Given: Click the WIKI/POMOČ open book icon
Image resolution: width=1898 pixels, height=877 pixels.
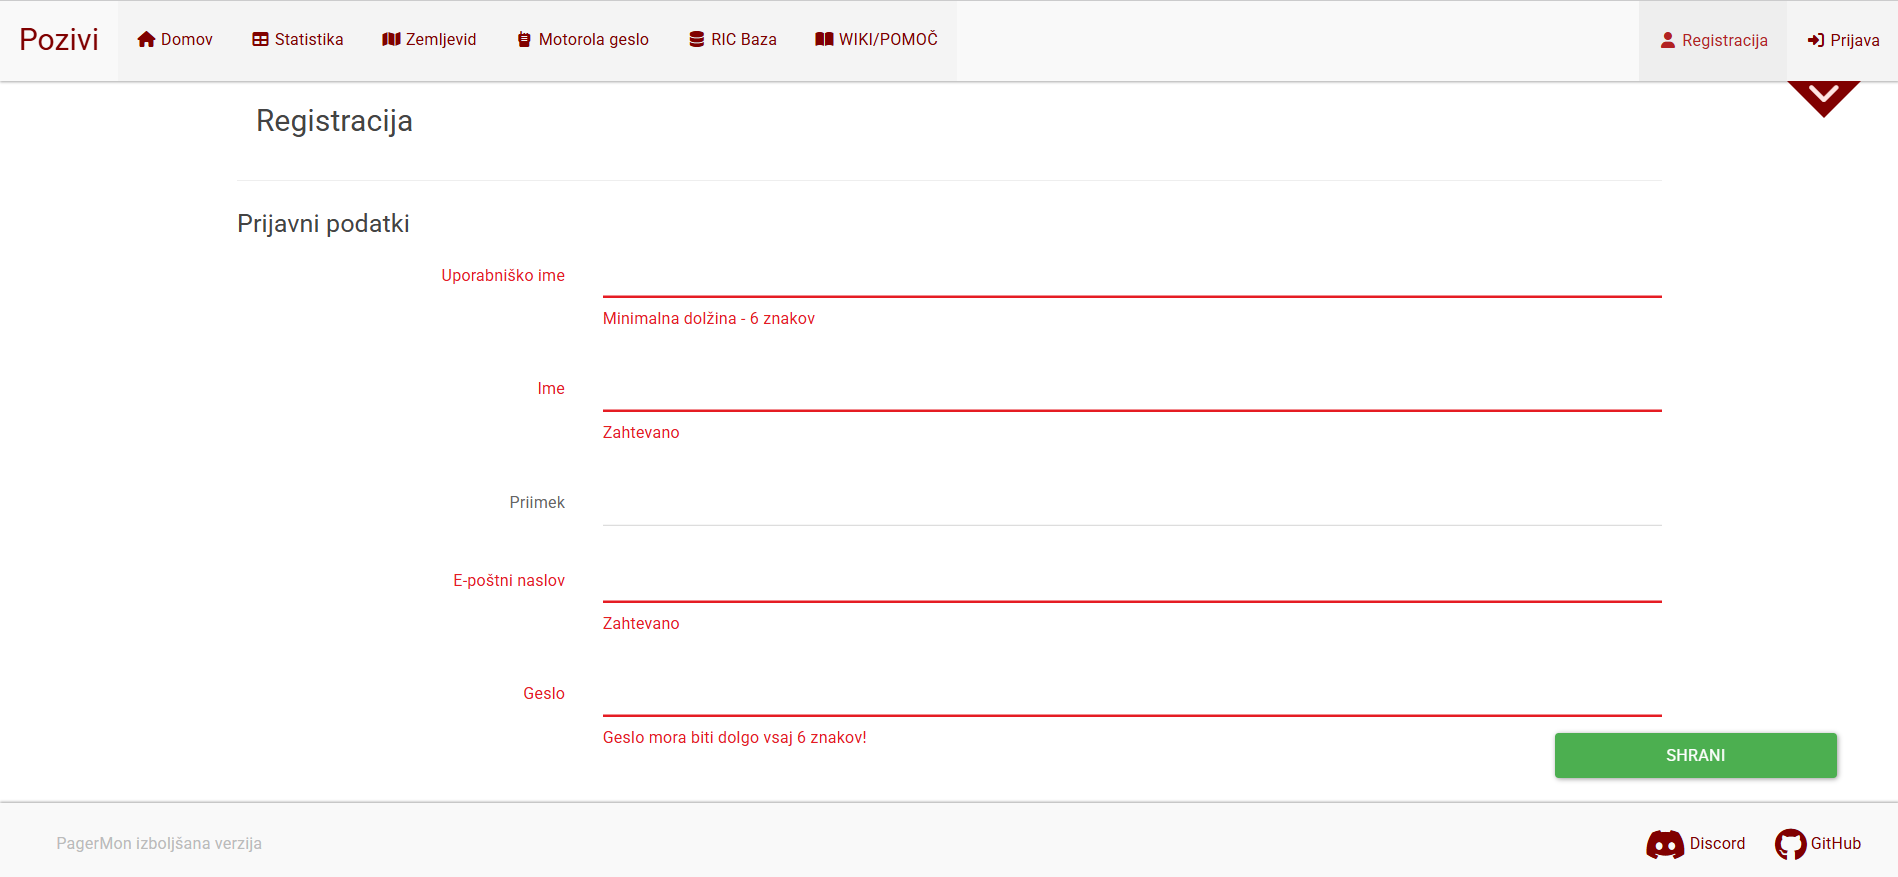Looking at the screenshot, I should (x=824, y=39).
